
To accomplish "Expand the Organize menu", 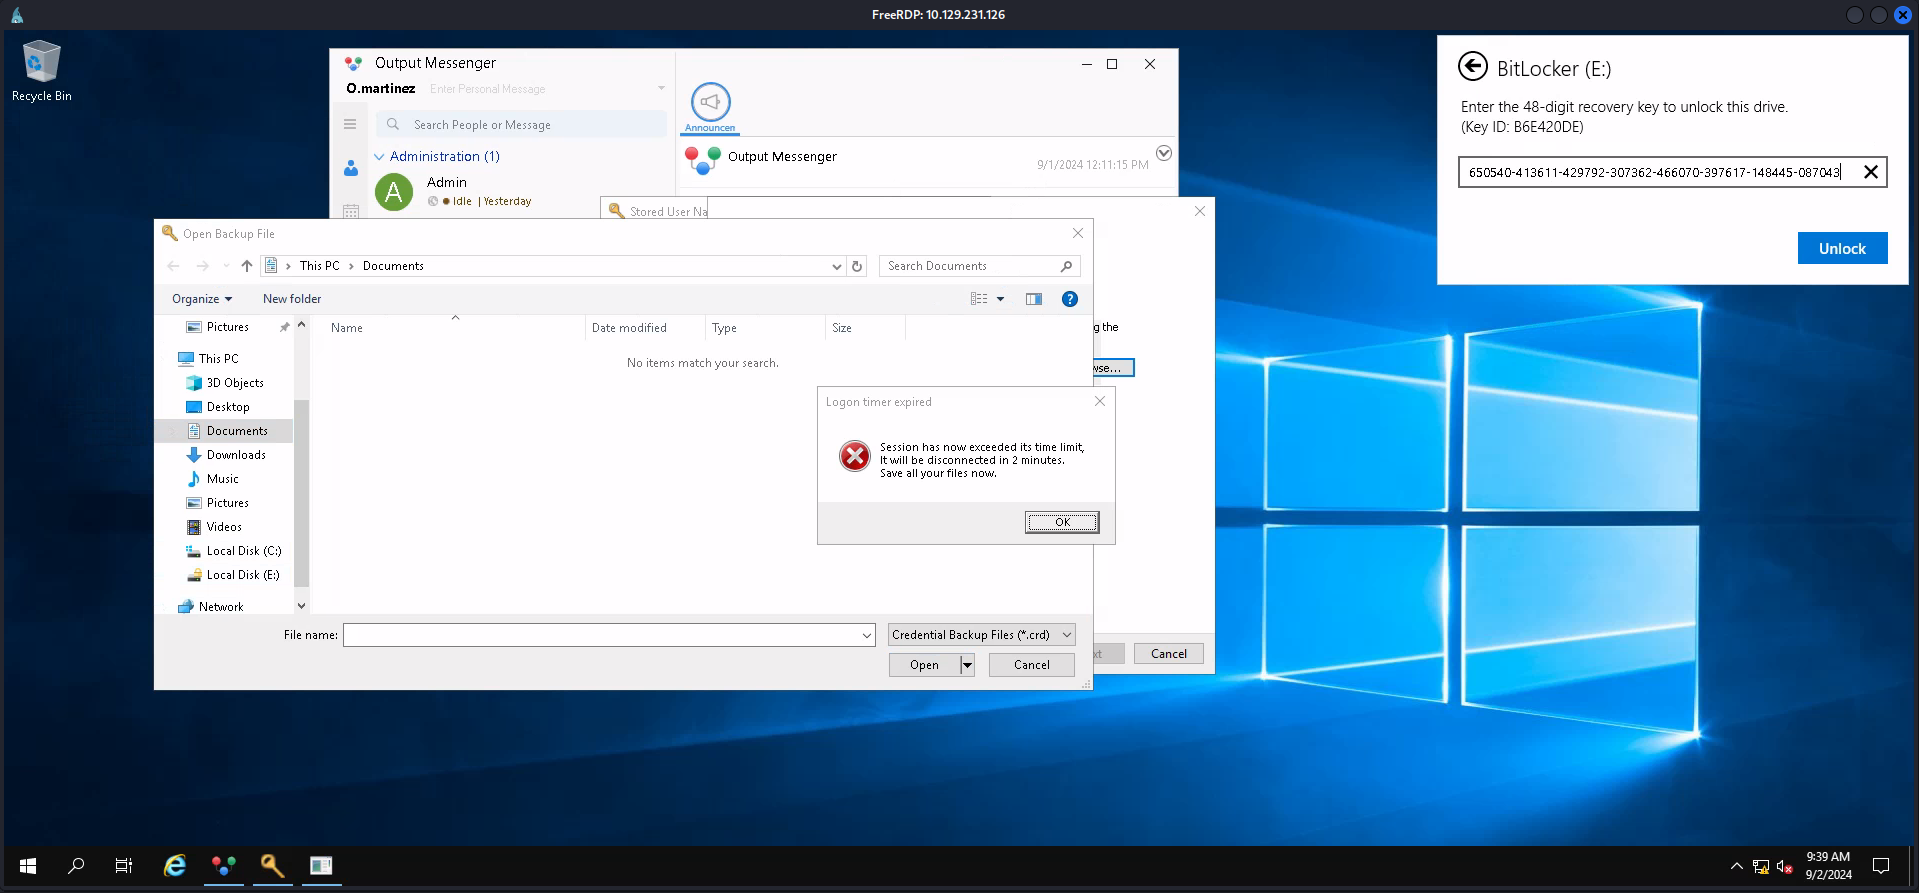I will click(x=201, y=299).
